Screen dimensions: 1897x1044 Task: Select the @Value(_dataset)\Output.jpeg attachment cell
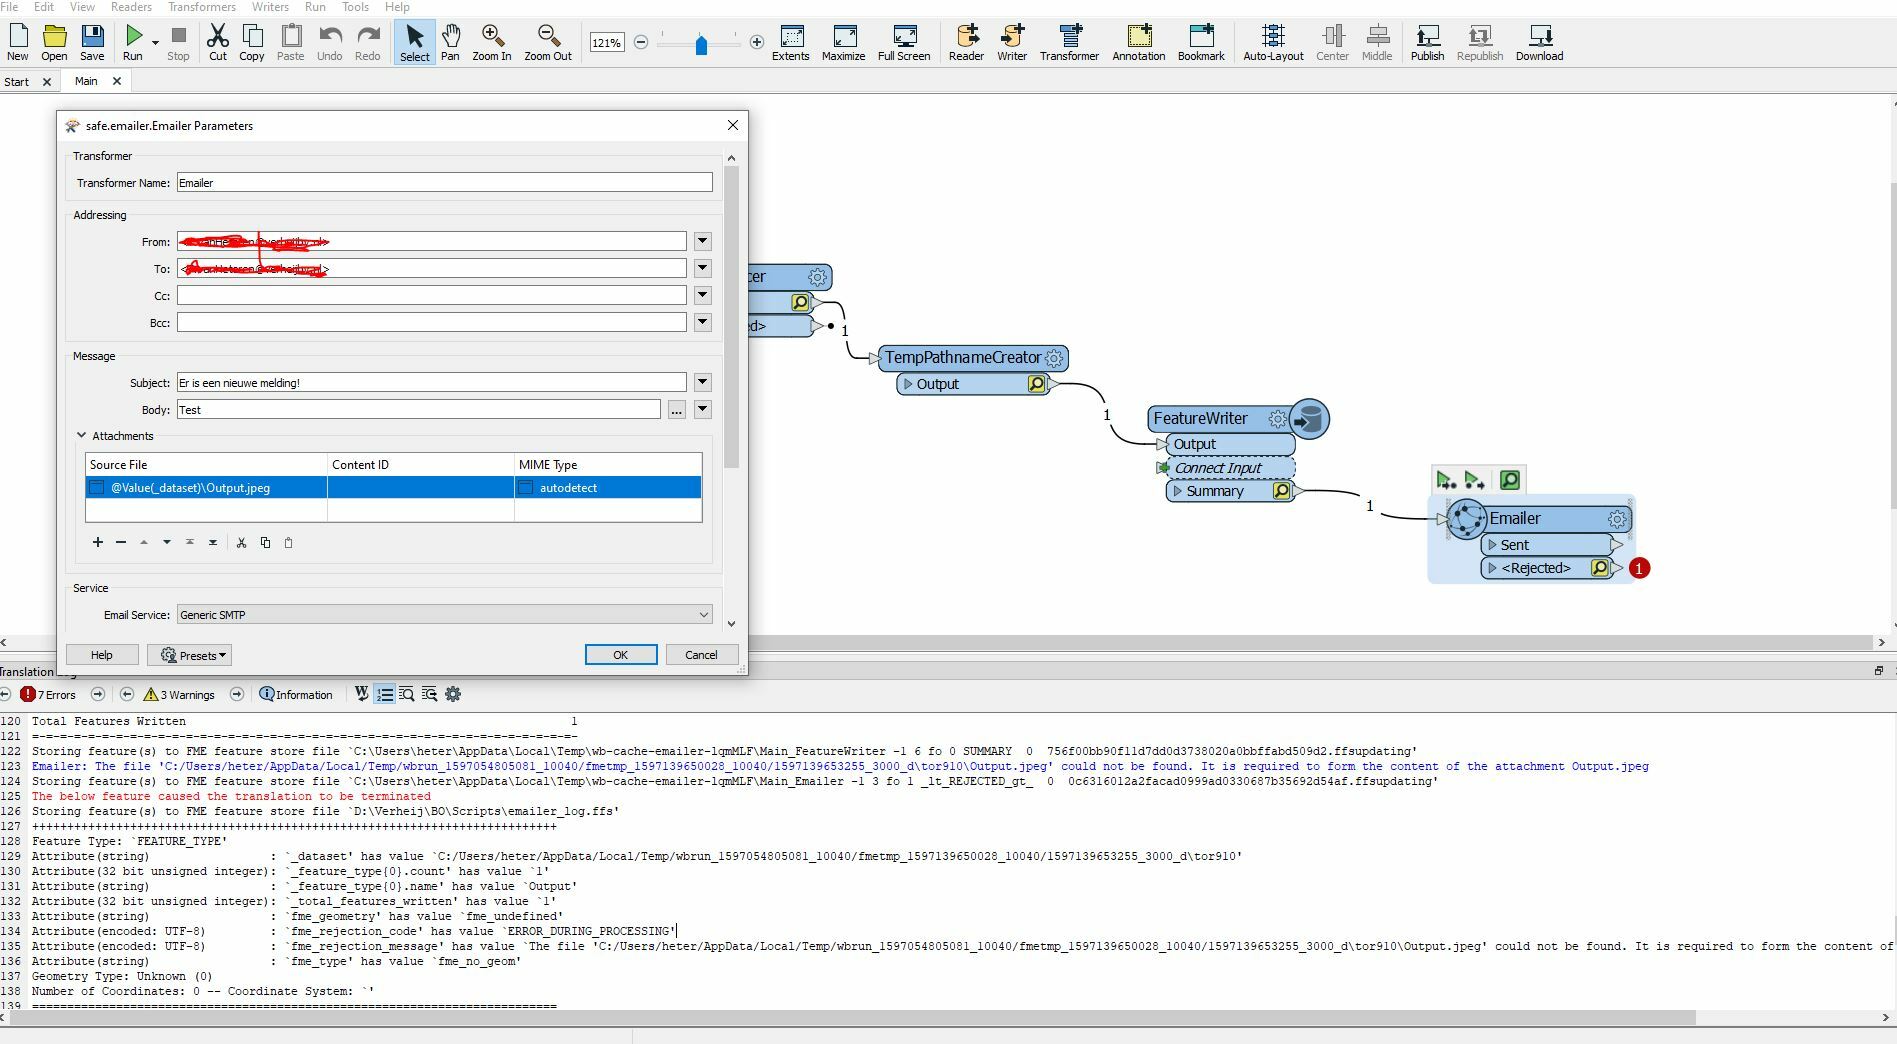(x=206, y=488)
